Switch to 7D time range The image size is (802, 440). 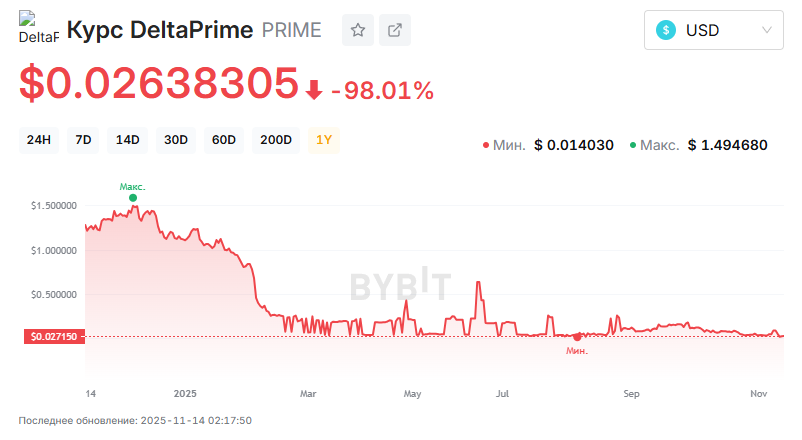(83, 140)
